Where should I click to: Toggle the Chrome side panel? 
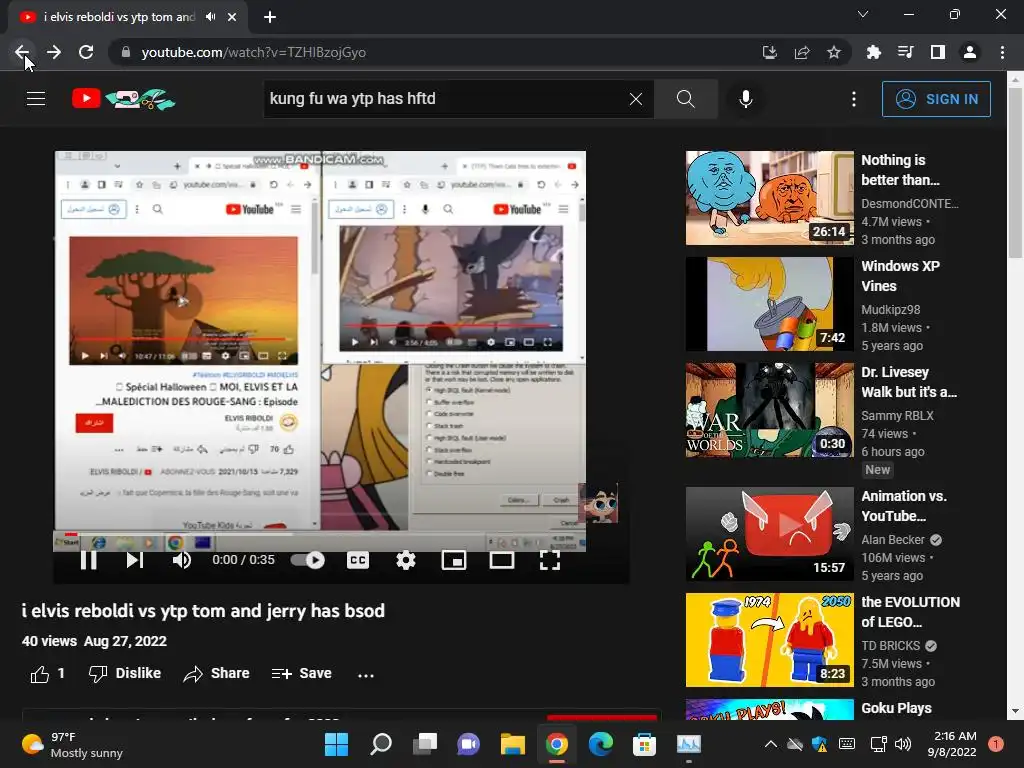[x=938, y=52]
